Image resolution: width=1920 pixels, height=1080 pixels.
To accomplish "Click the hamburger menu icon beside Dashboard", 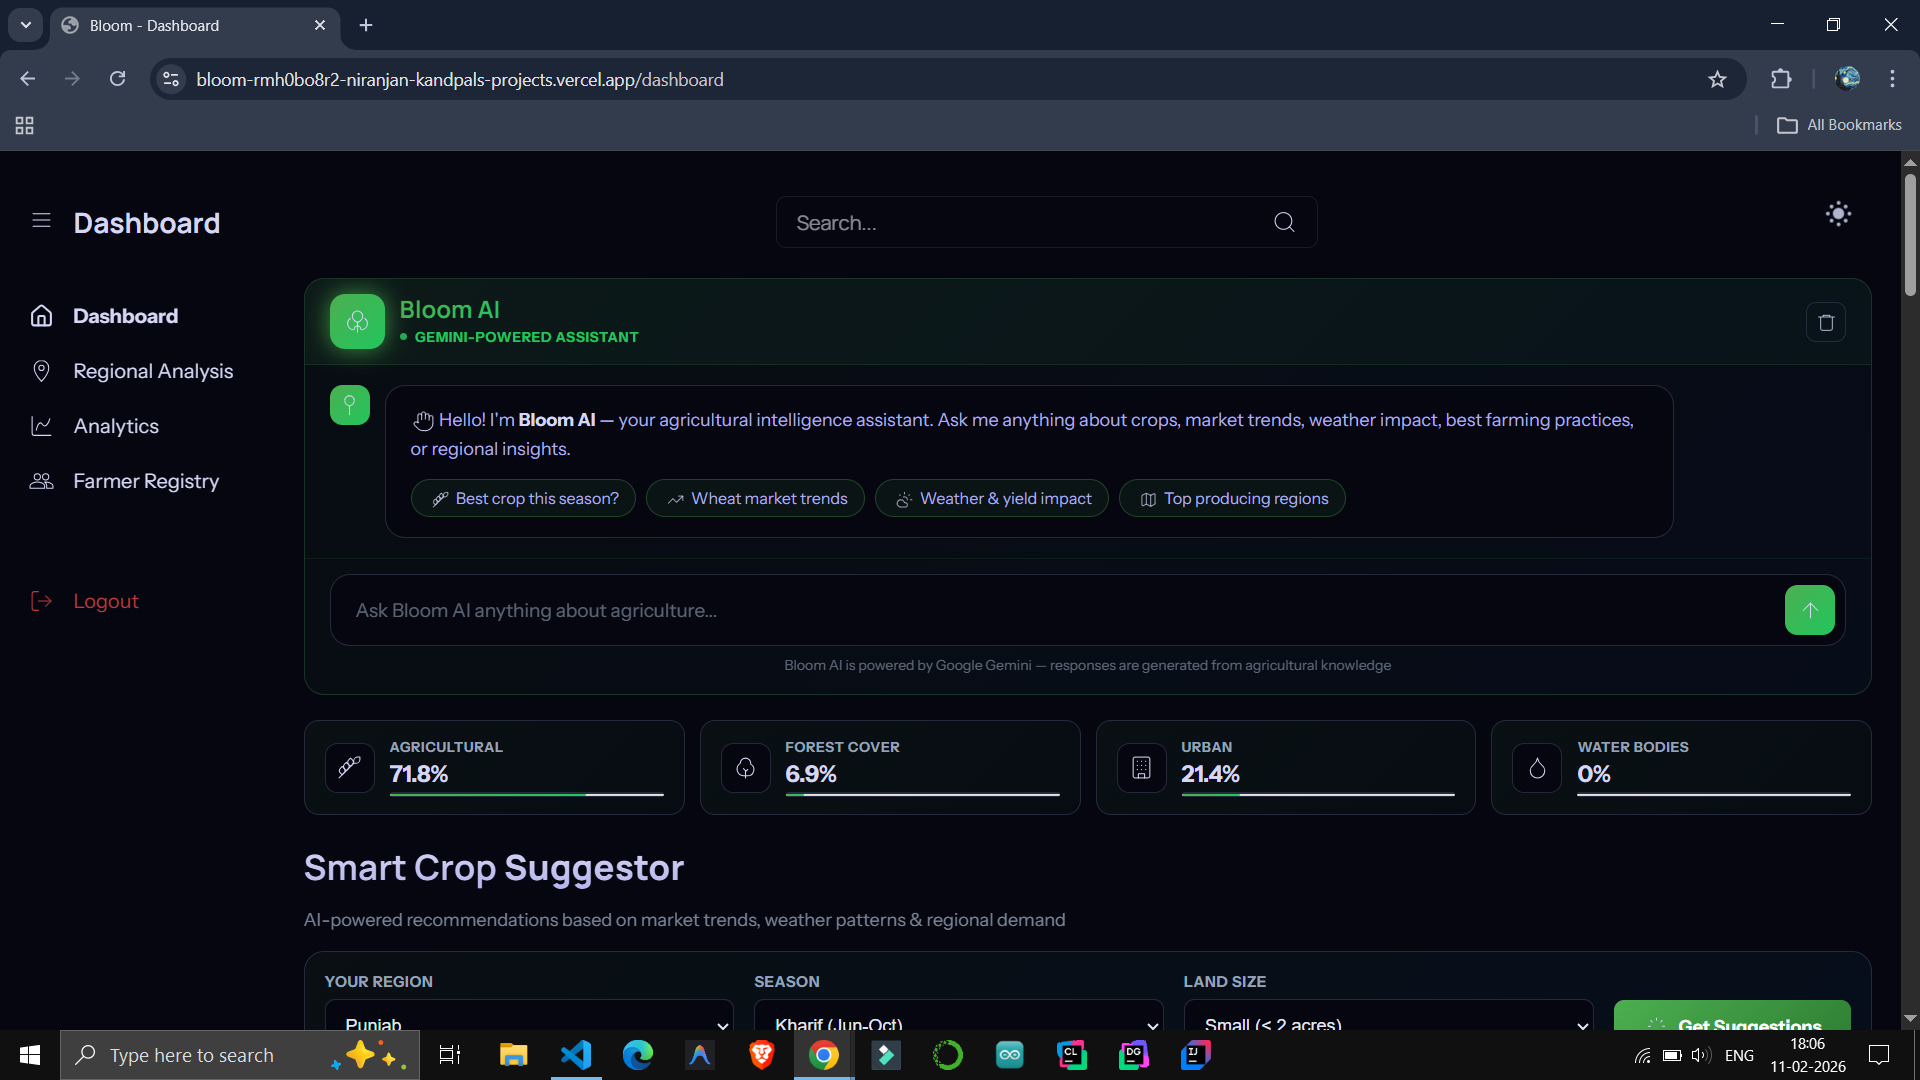I will [x=41, y=220].
